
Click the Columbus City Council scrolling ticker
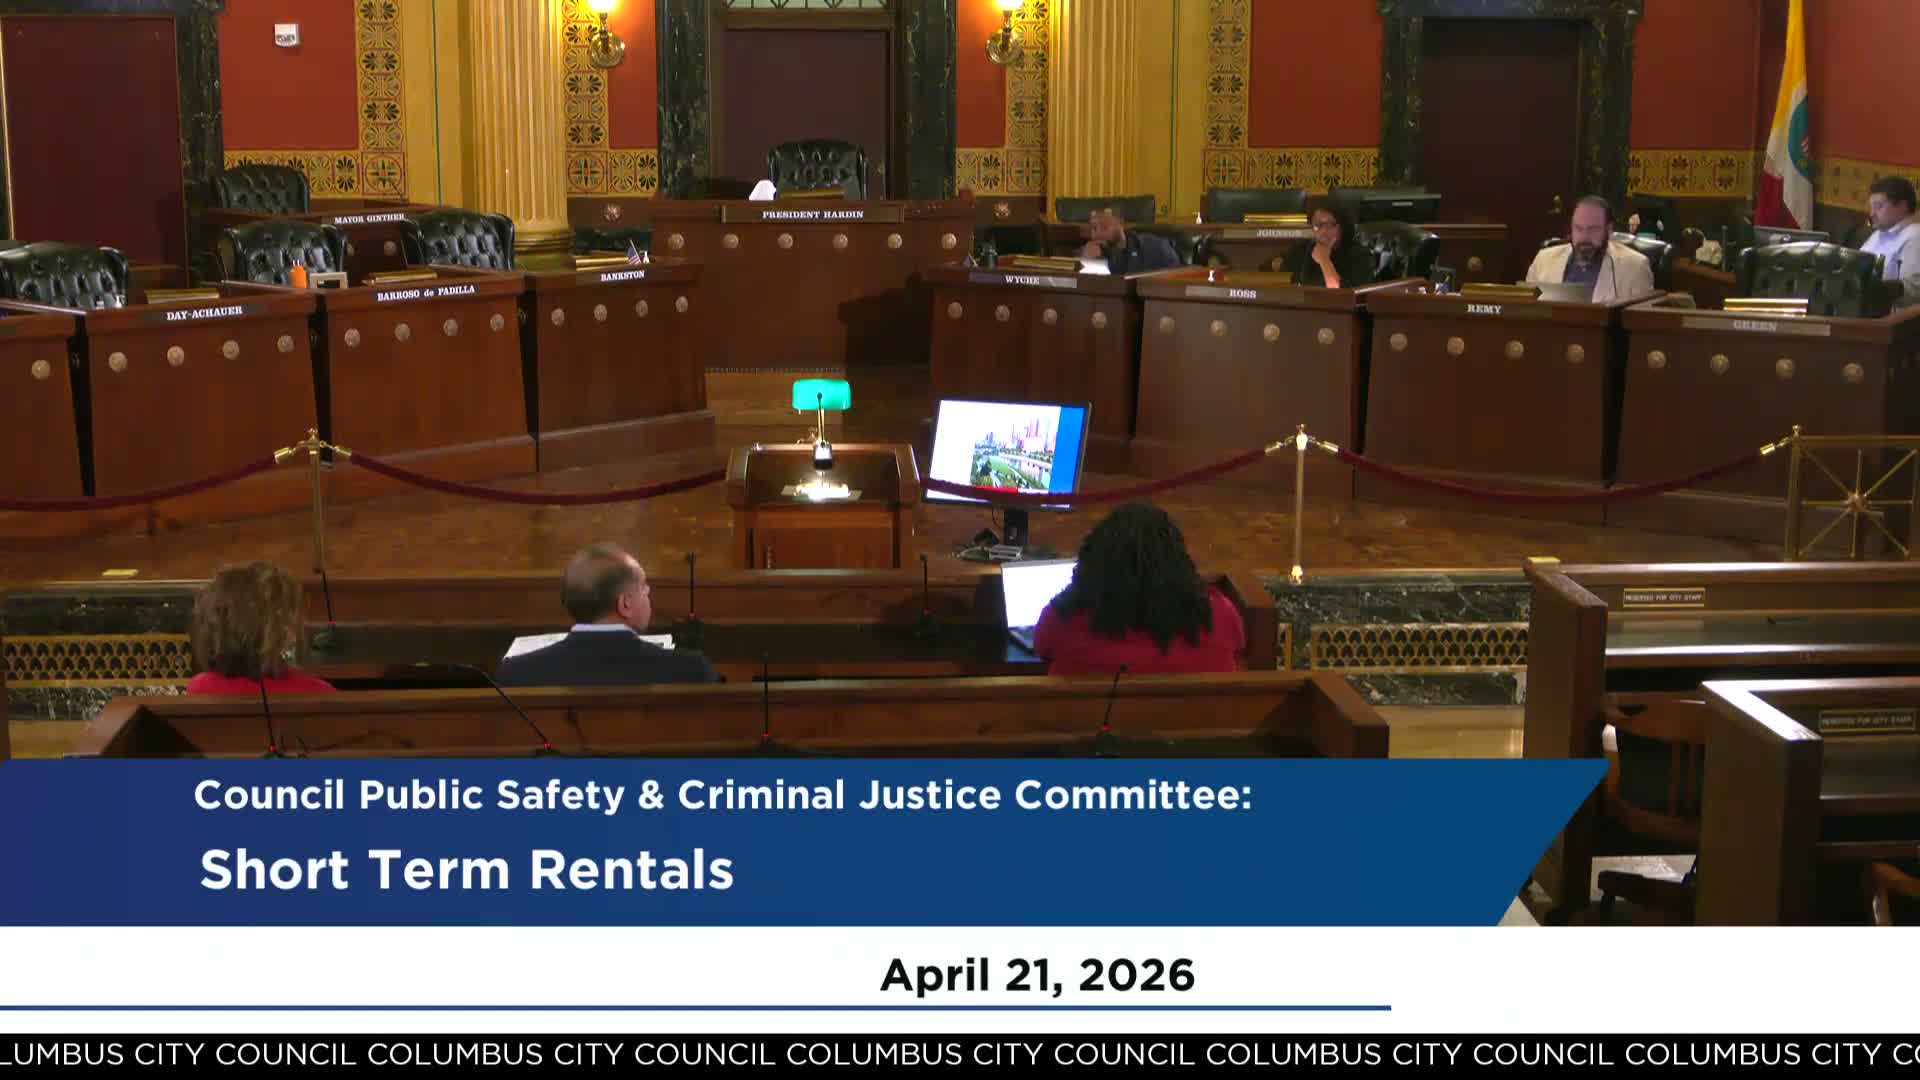[x=960, y=1054]
